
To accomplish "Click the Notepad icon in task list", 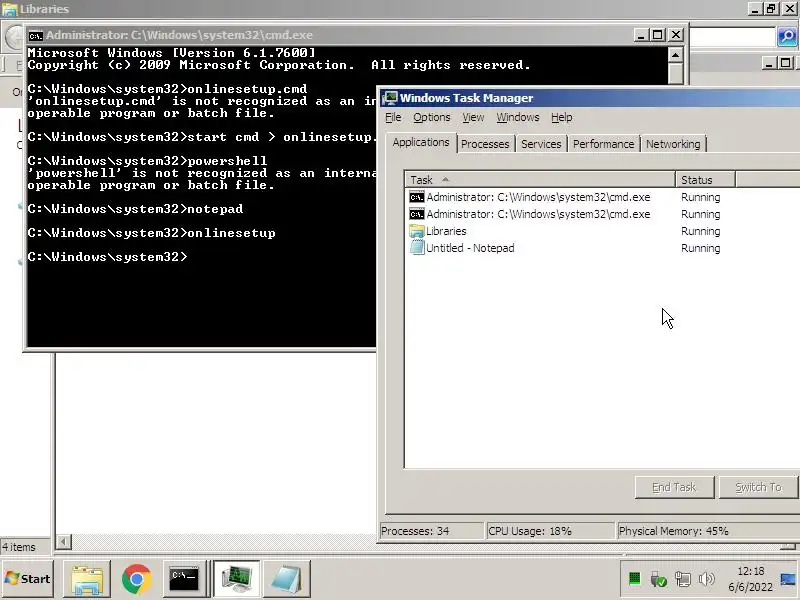I will tap(417, 248).
